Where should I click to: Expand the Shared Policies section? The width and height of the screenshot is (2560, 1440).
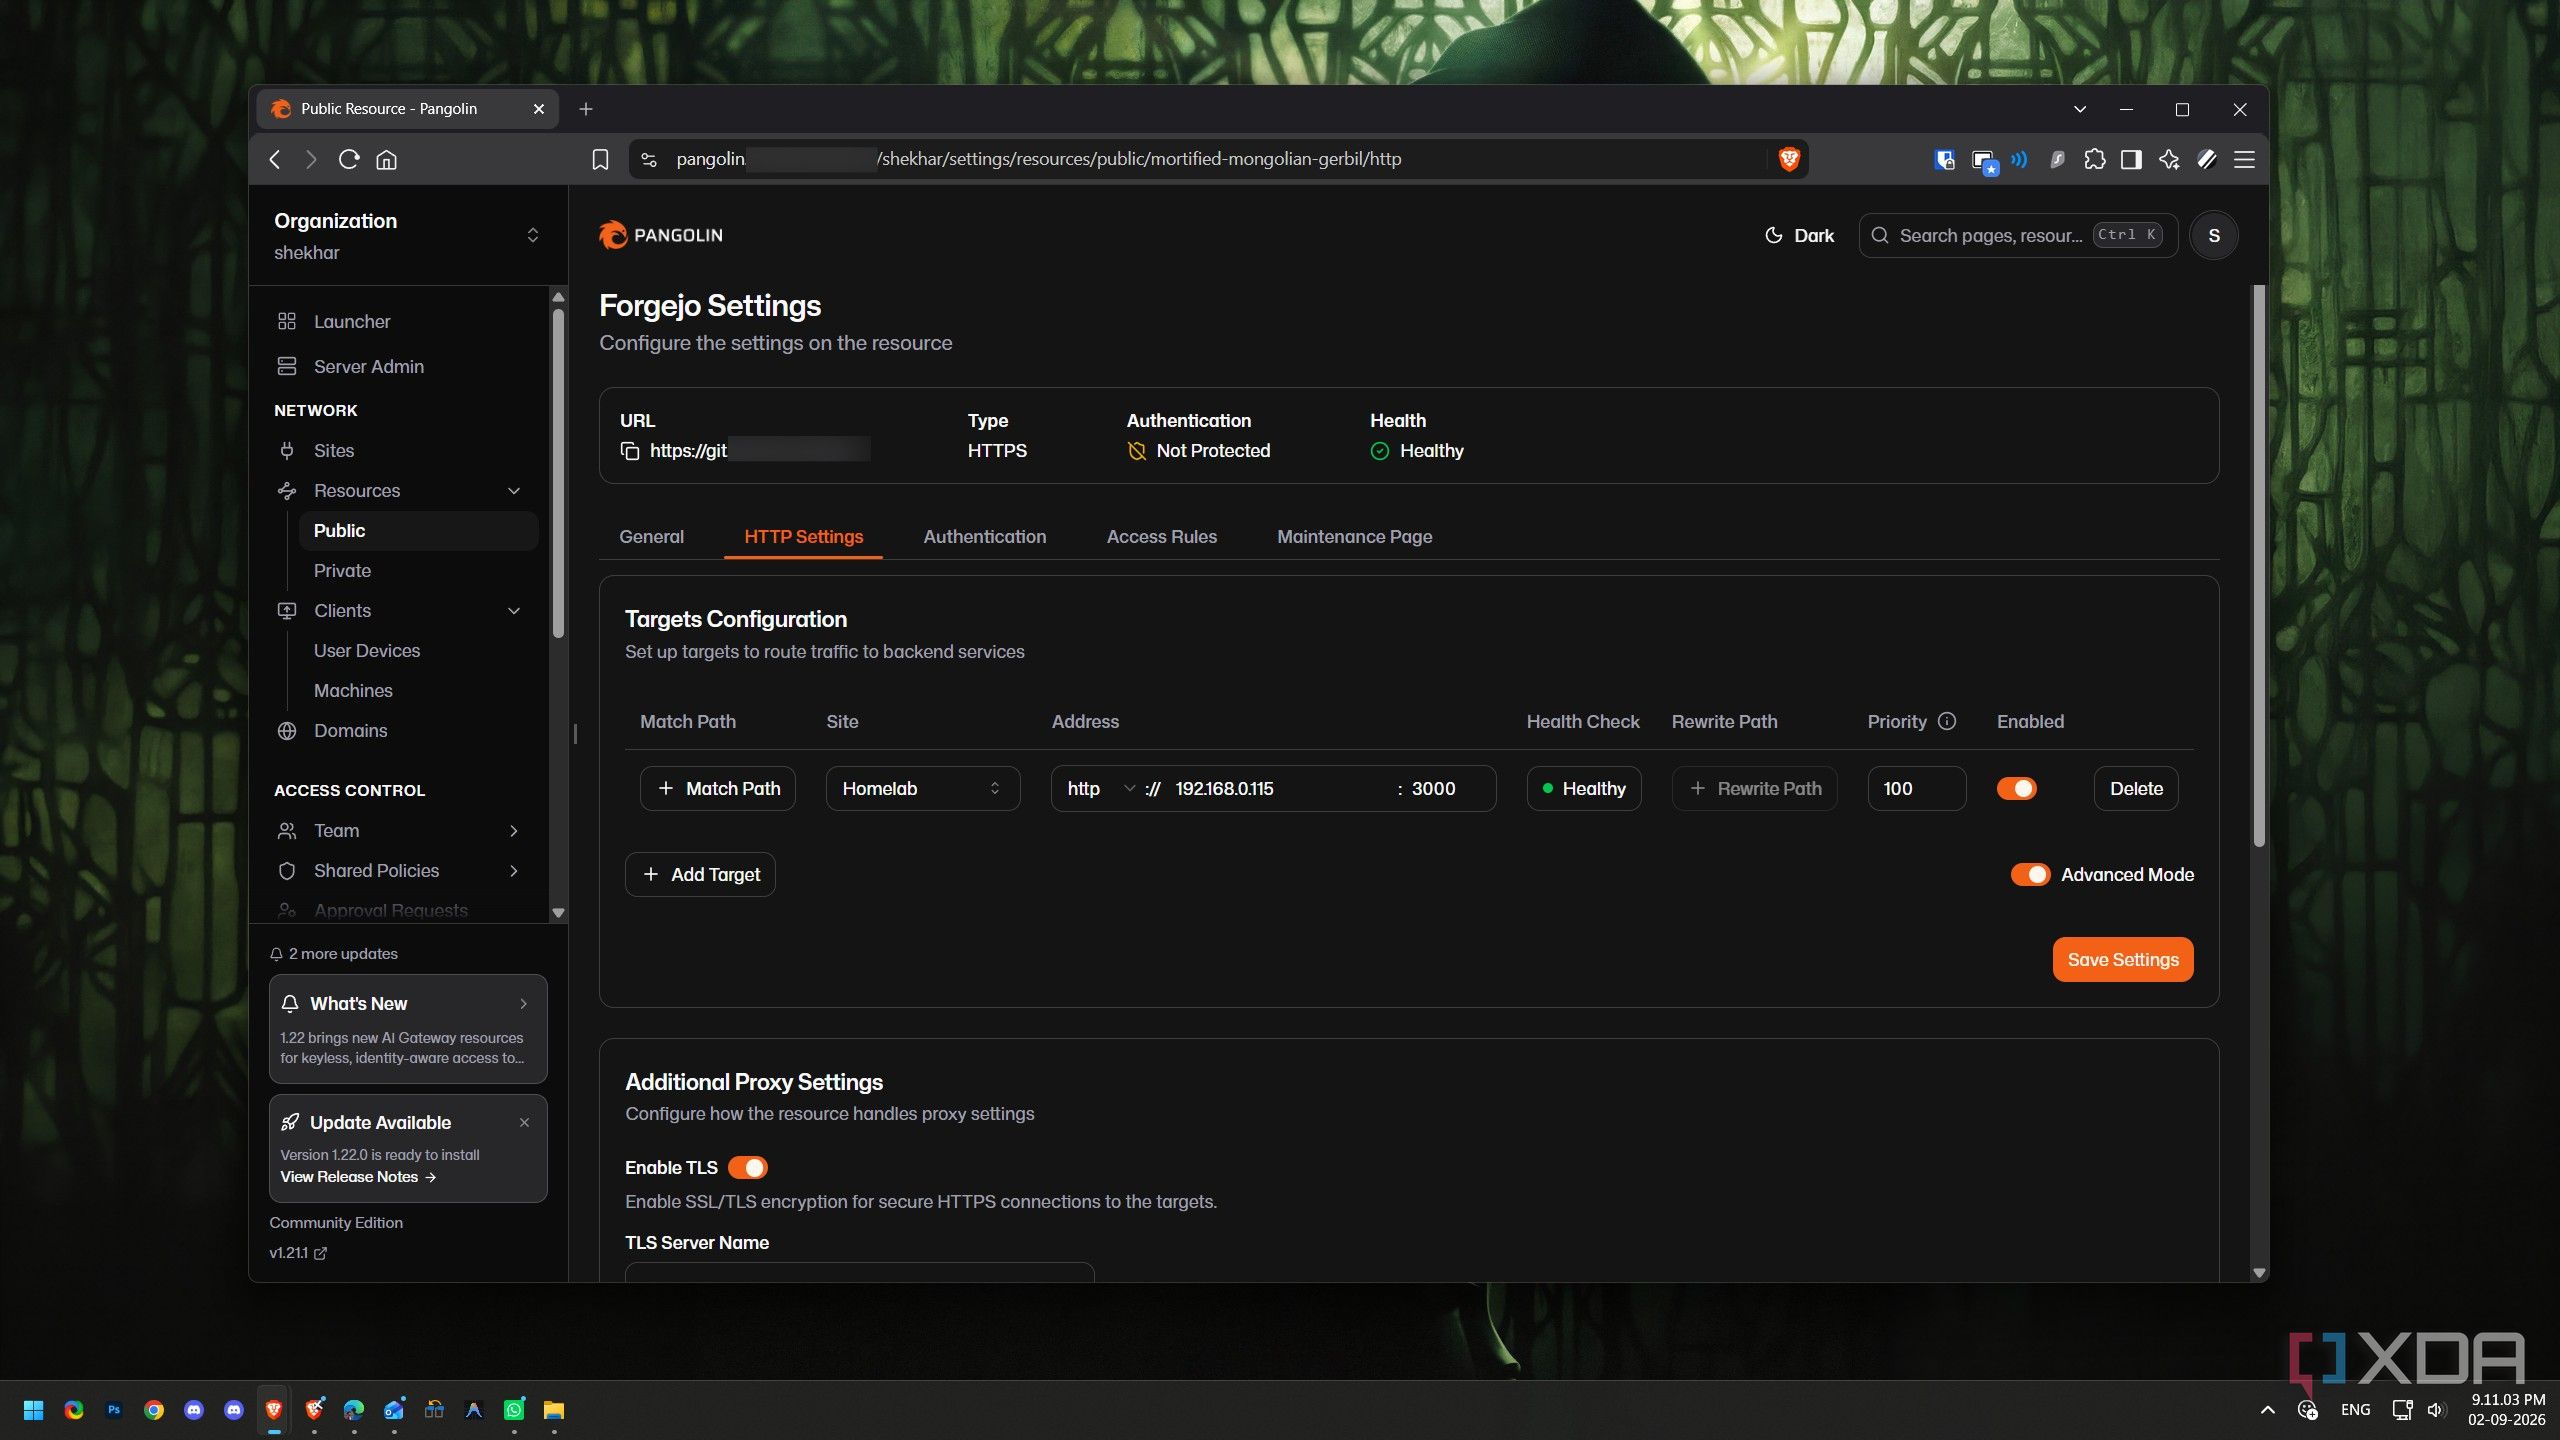point(514,870)
